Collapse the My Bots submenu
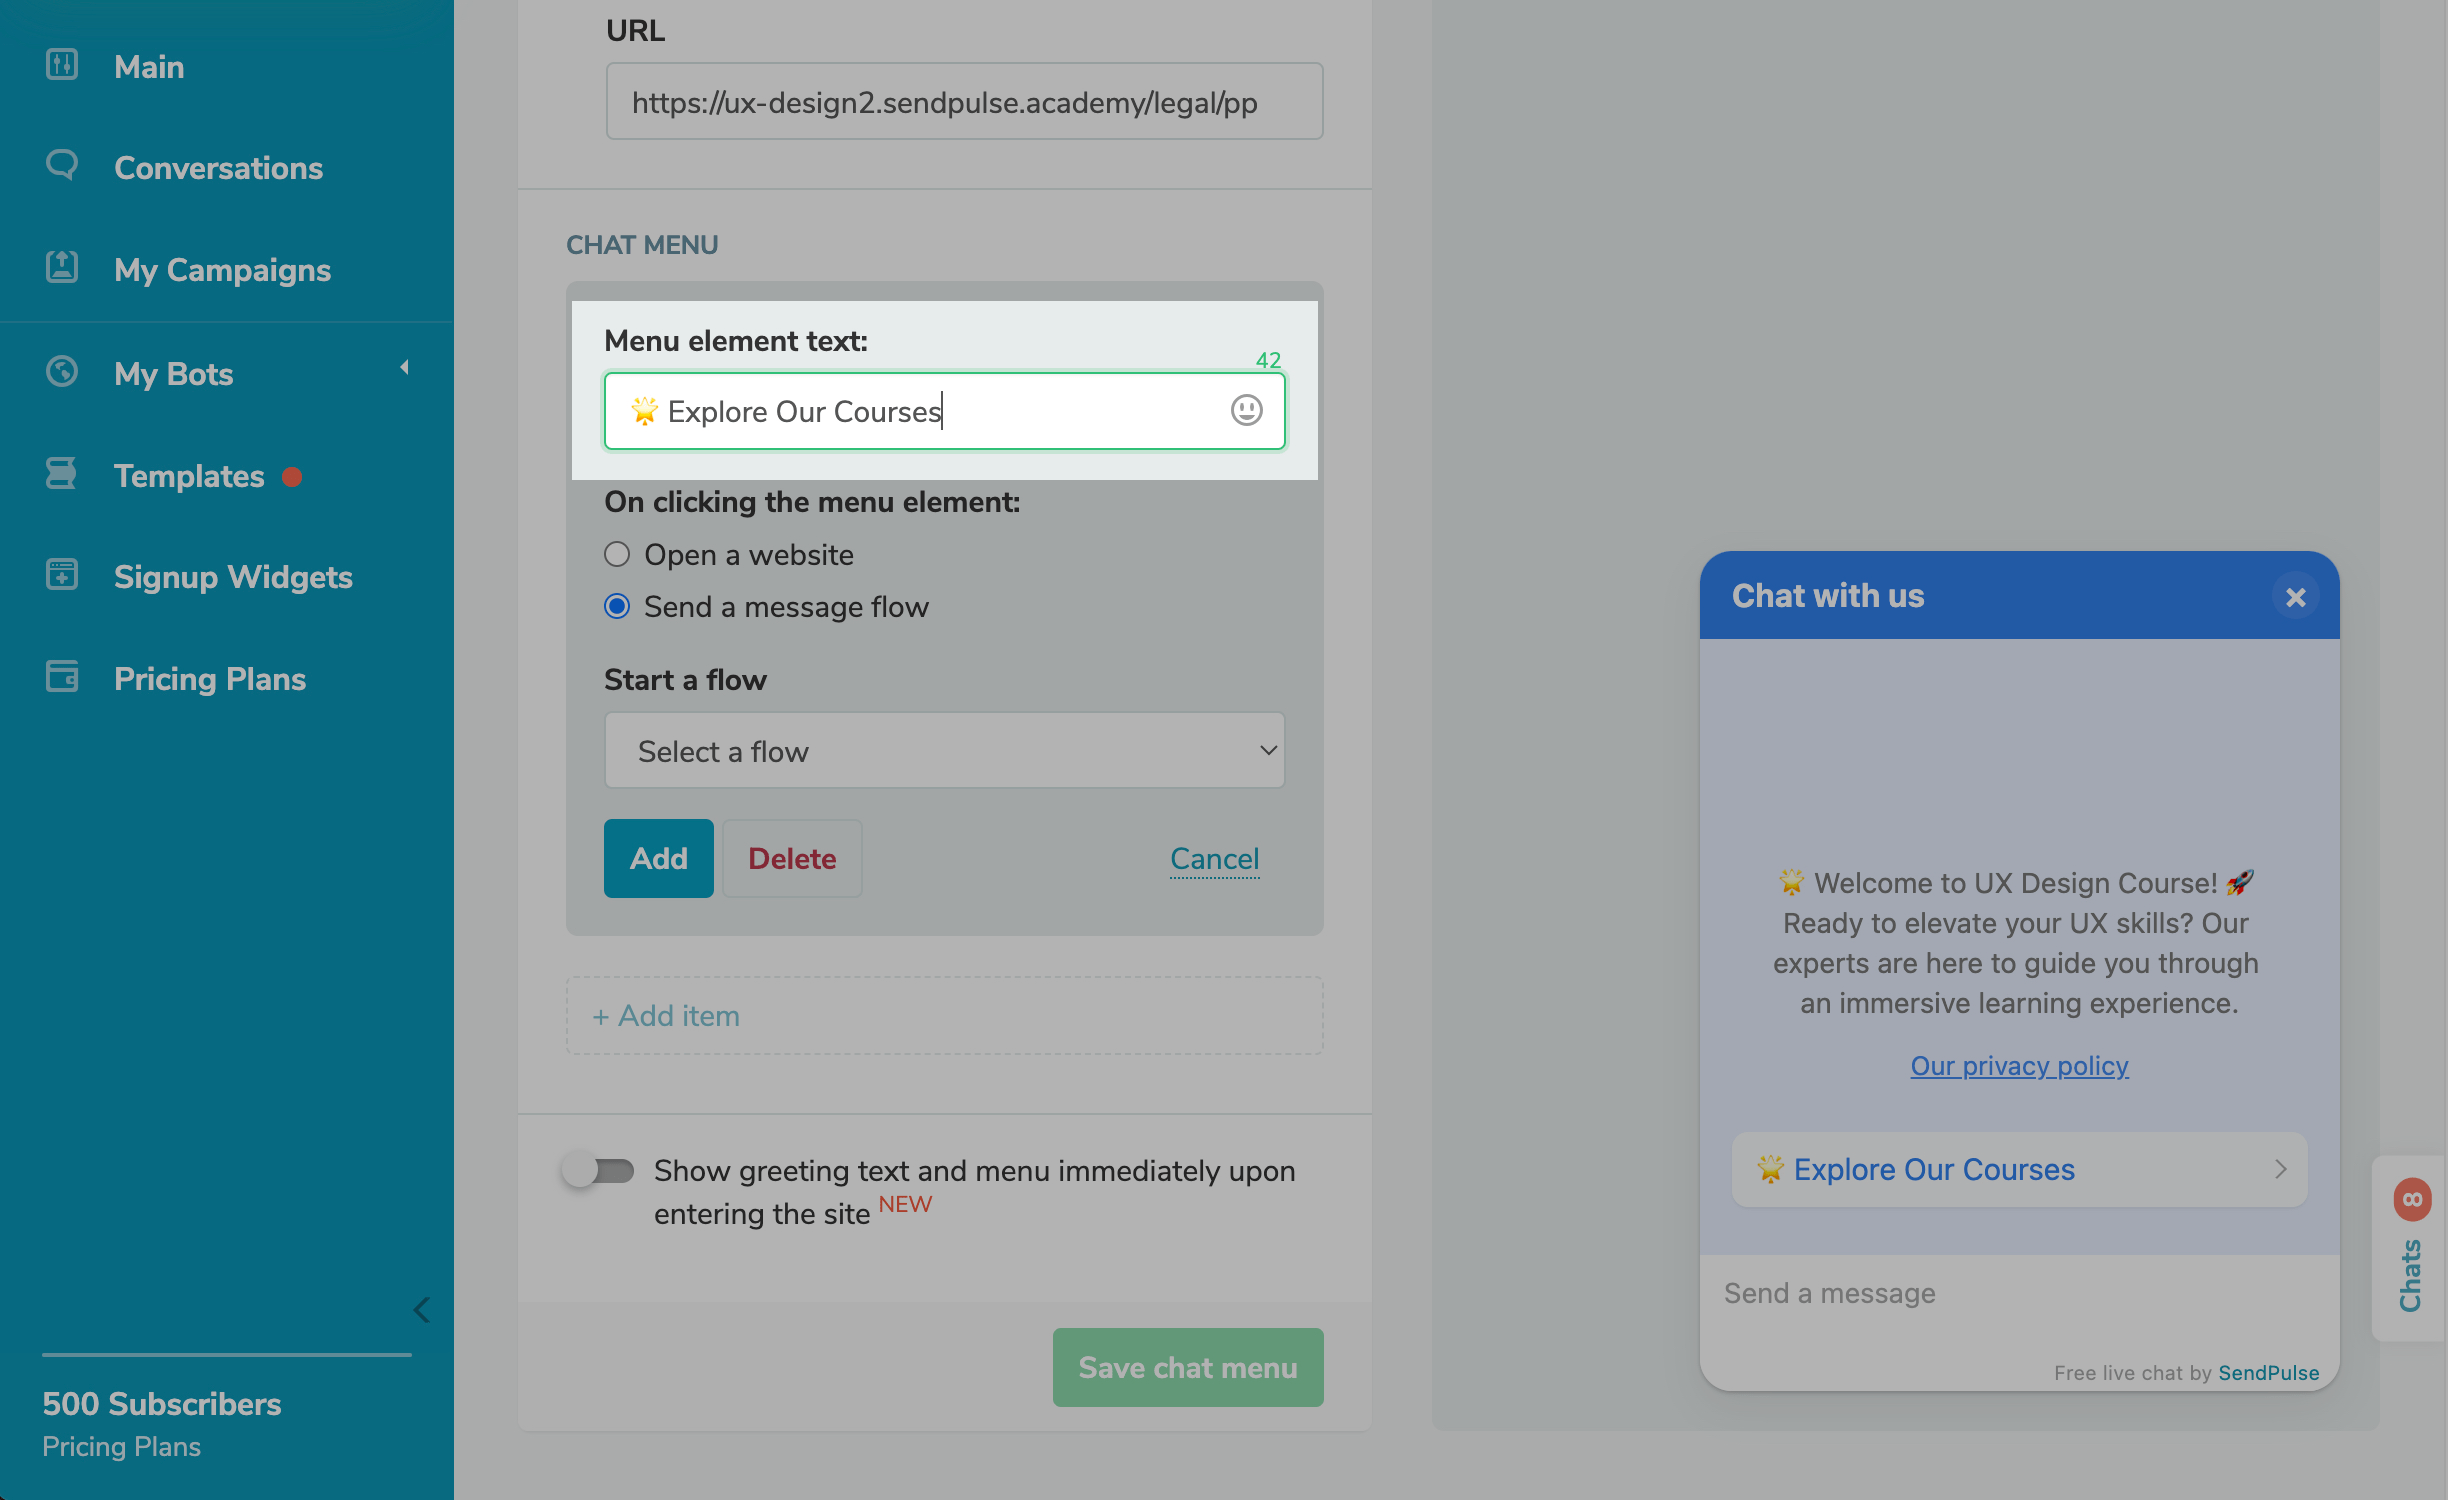 [x=404, y=368]
